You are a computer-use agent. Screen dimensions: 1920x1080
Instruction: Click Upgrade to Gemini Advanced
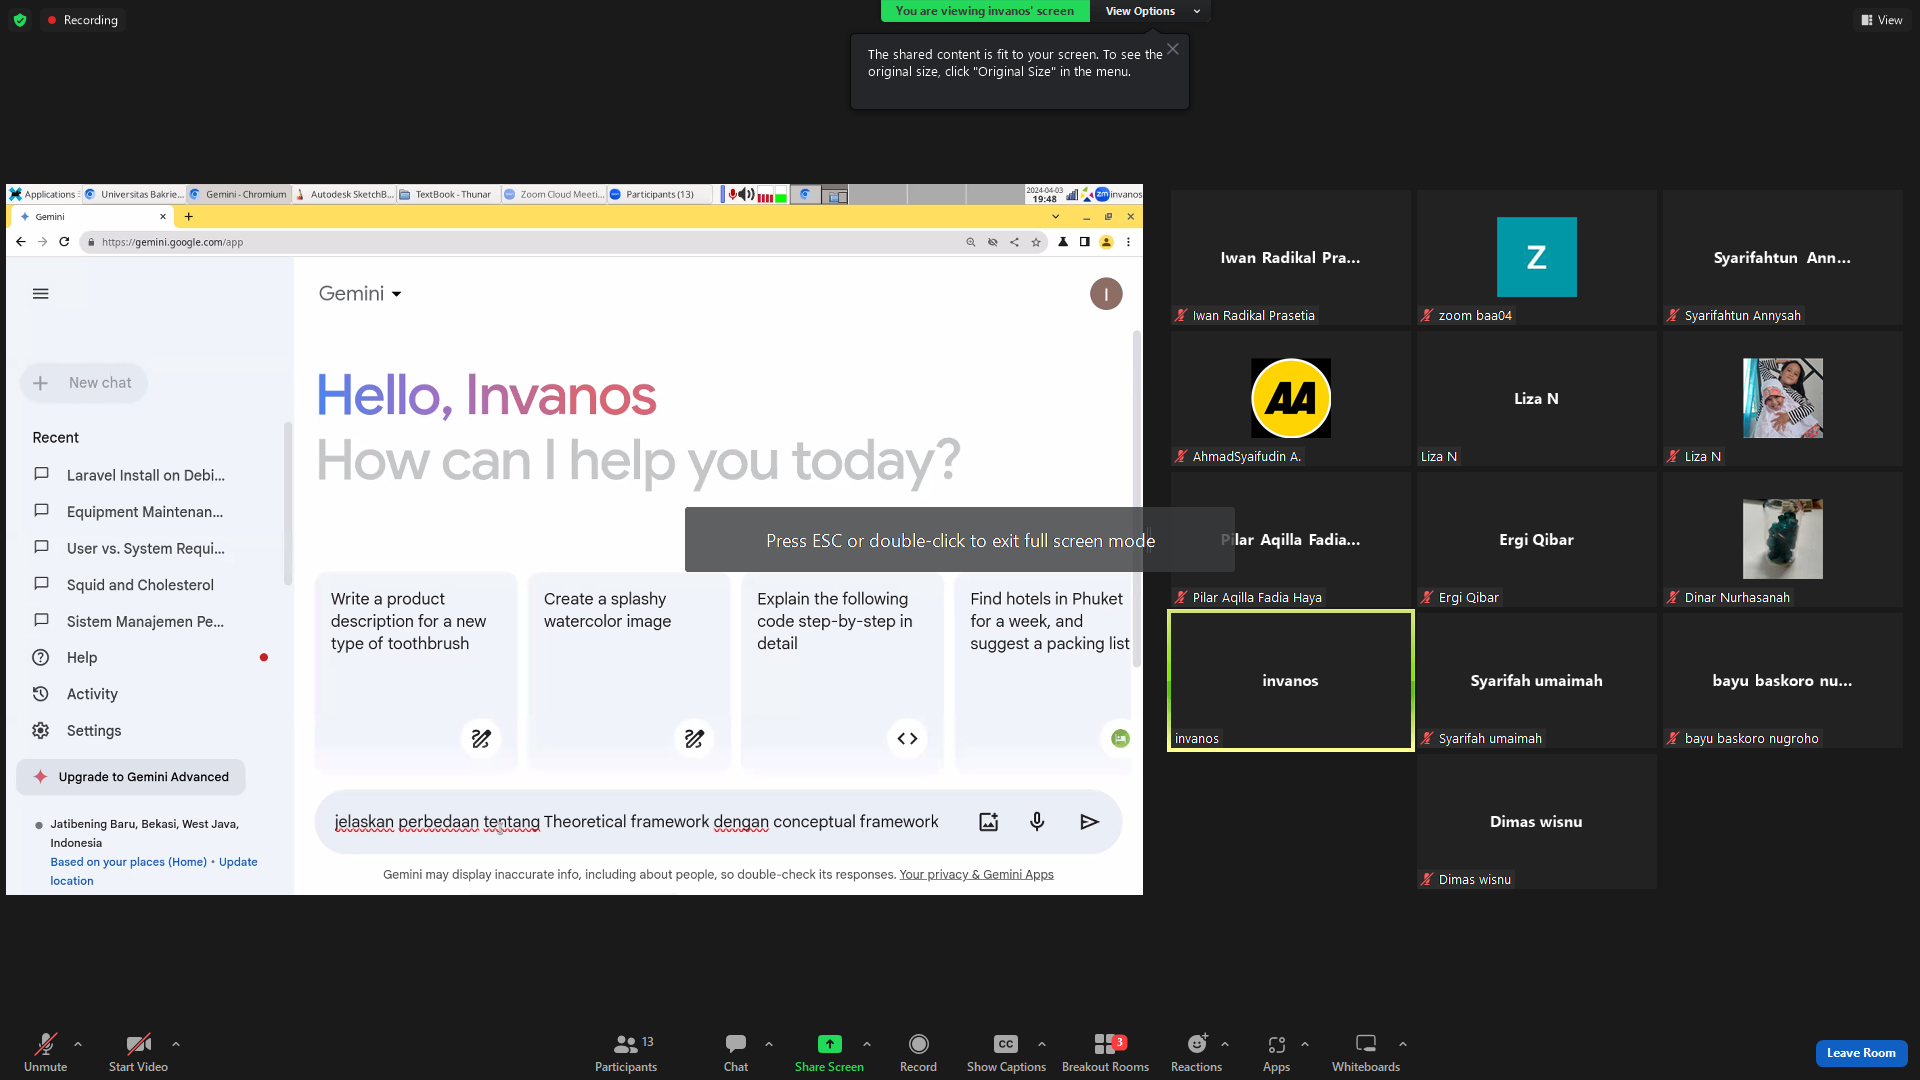coord(131,777)
